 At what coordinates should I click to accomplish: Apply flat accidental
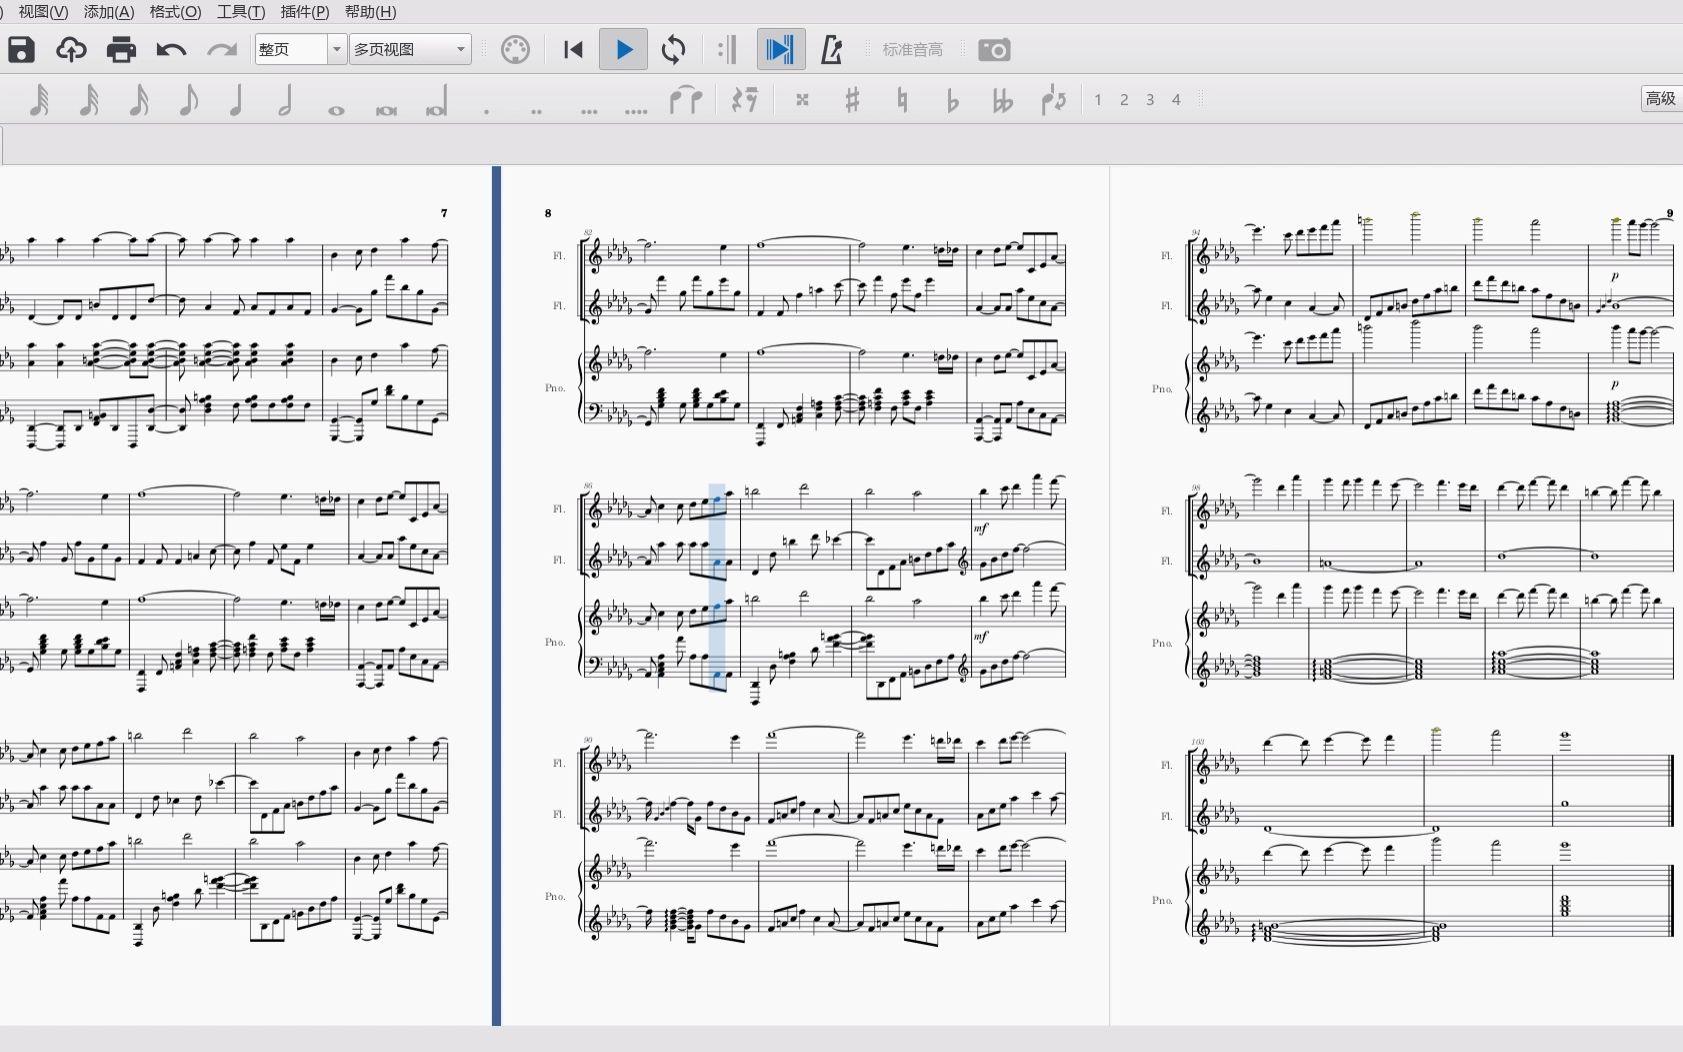pyautogui.click(x=952, y=100)
